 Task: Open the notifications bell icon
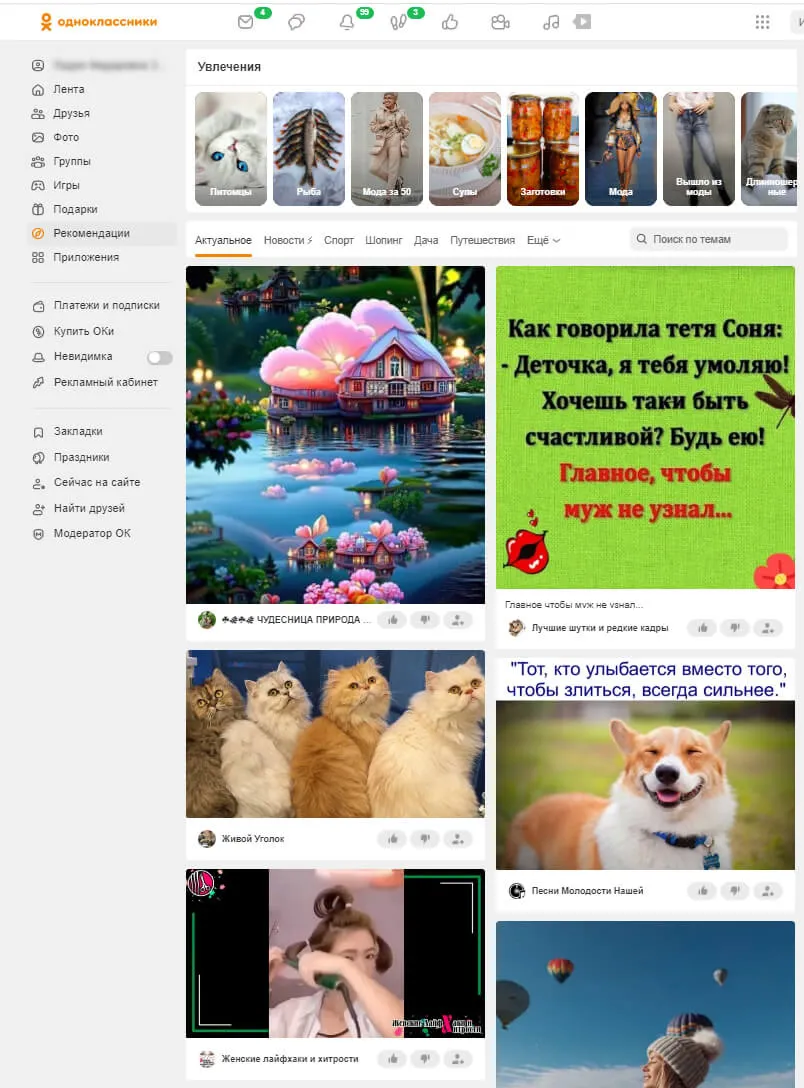347,22
